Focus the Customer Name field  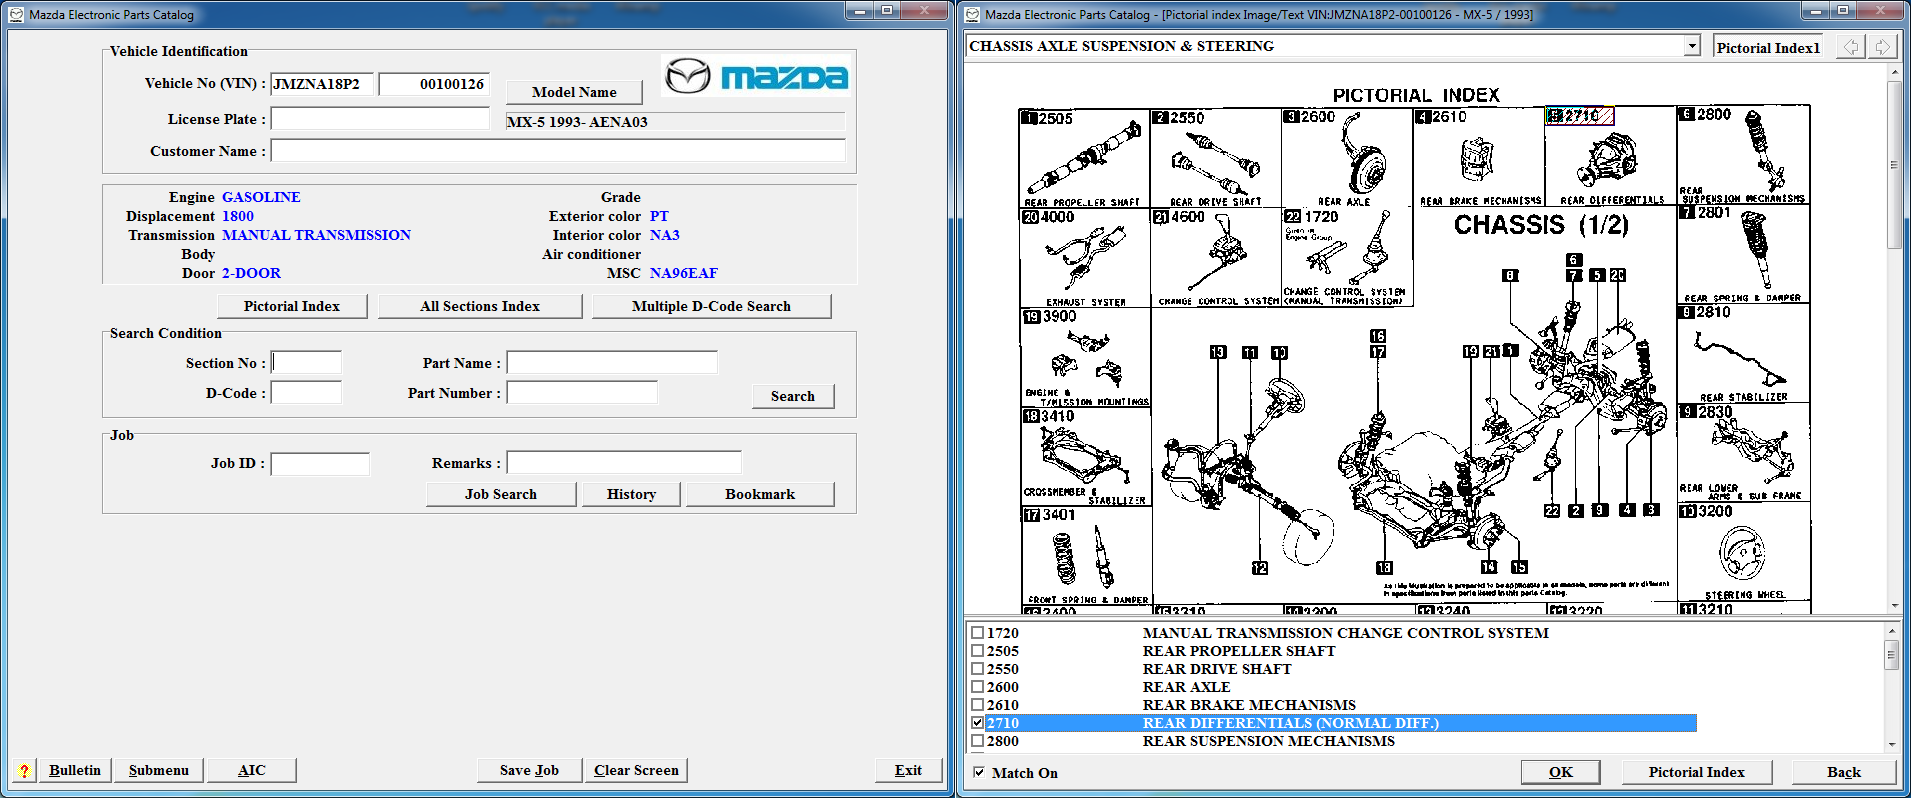click(558, 151)
